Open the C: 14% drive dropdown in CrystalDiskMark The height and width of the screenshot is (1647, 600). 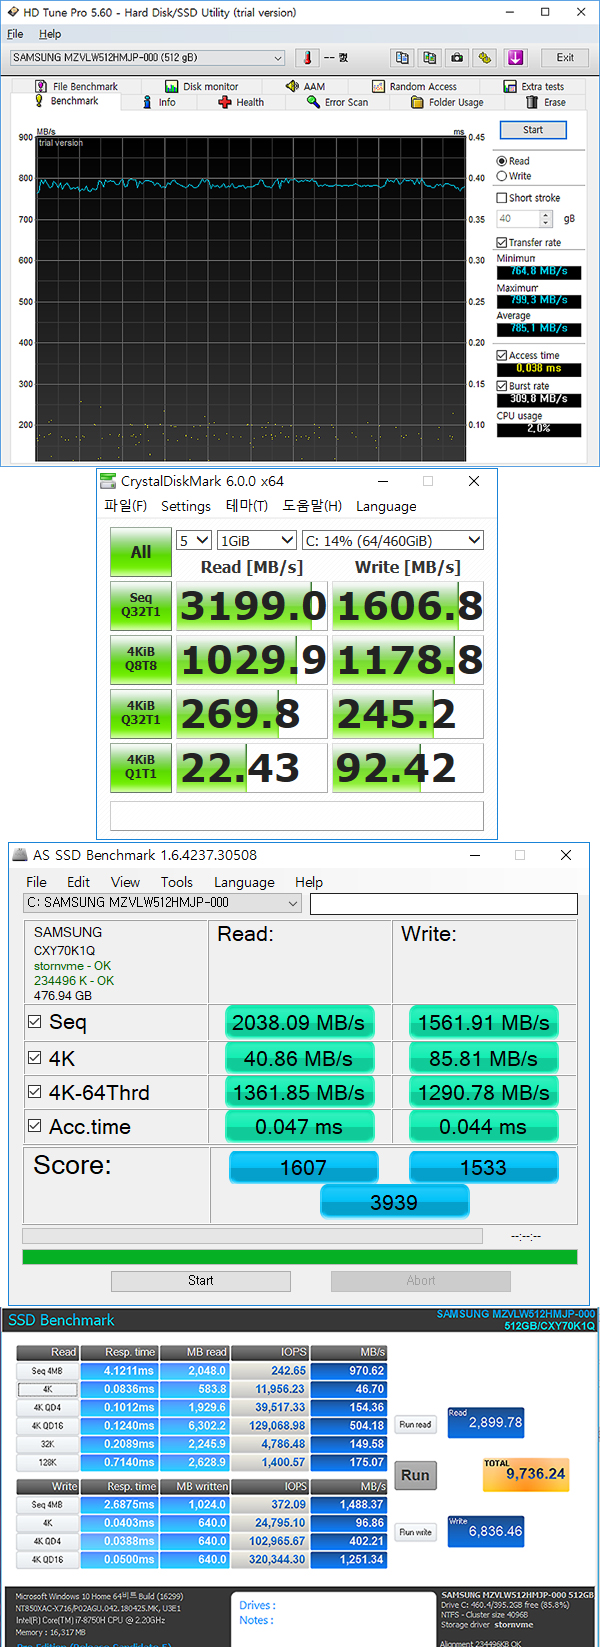tap(393, 540)
